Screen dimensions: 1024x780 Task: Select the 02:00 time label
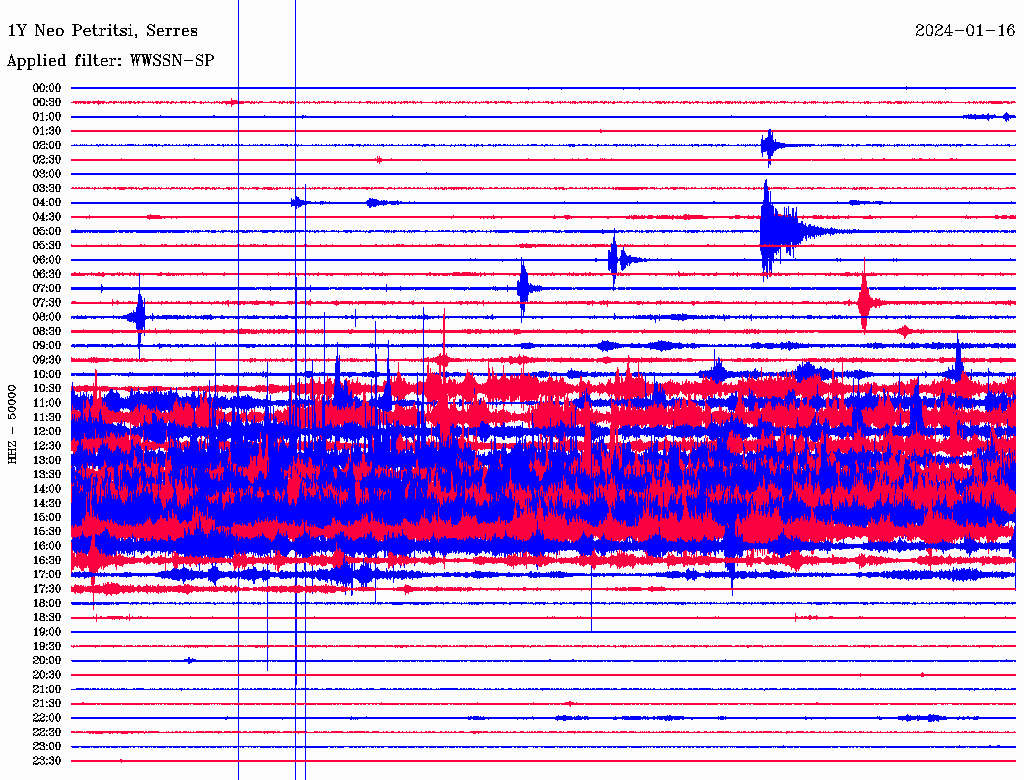coord(47,145)
